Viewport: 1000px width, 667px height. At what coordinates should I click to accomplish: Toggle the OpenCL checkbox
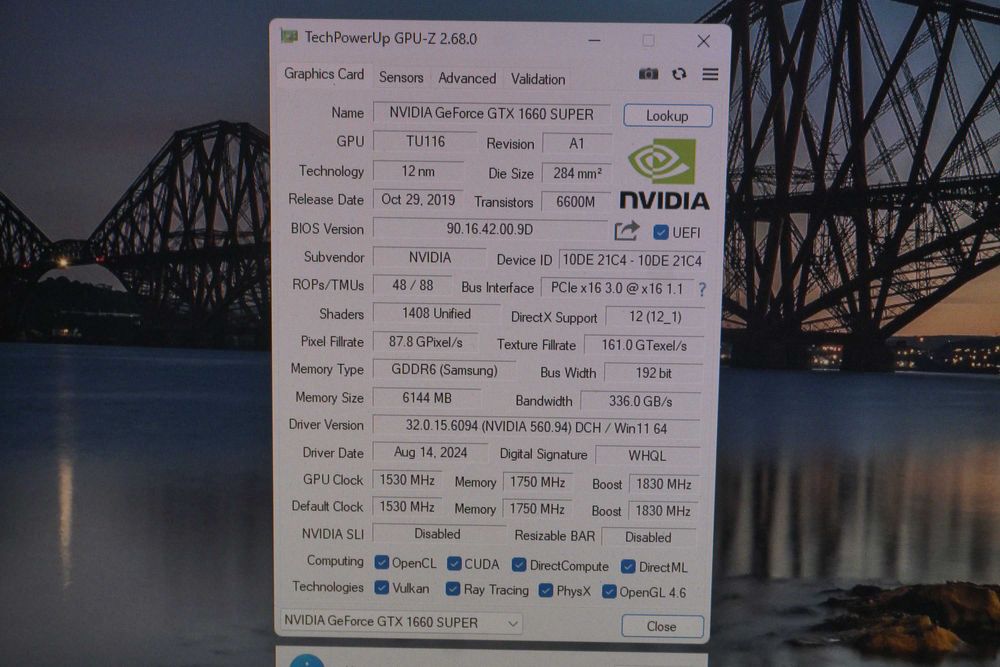pyautogui.click(x=381, y=562)
